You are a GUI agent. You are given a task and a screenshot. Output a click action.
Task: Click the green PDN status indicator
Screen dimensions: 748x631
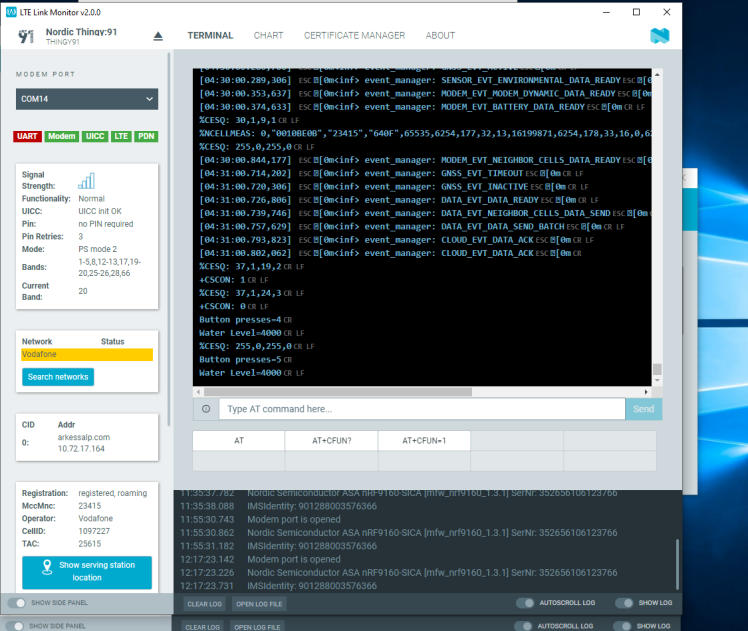pyautogui.click(x=146, y=136)
